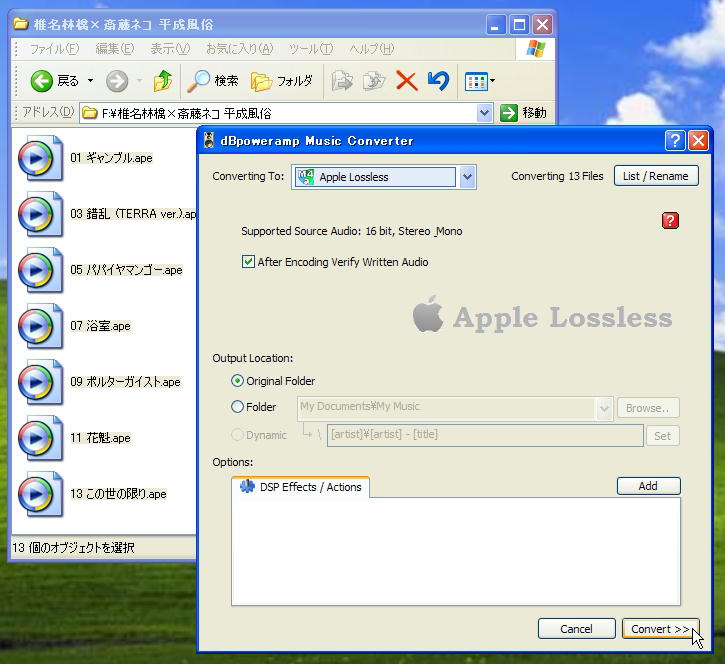Screen dimensions: 725x664
Task: Open the ツール(T) menu in Explorer
Action: [x=311, y=49]
